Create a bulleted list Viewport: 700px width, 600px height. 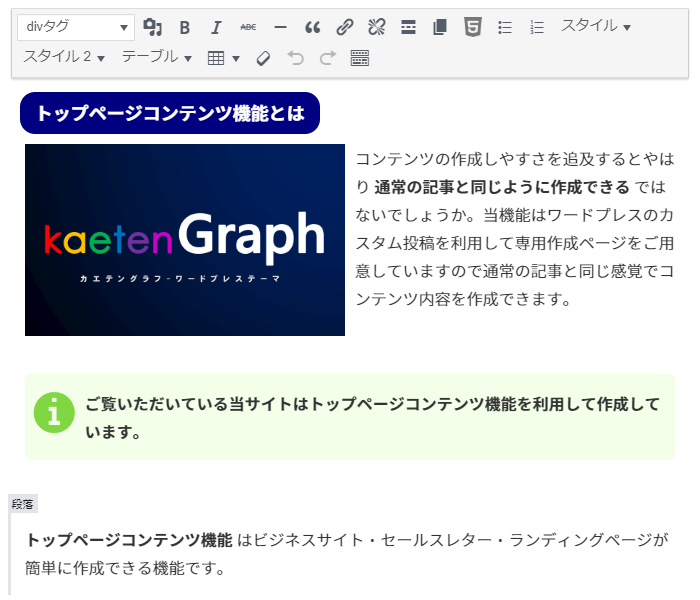coord(505,28)
